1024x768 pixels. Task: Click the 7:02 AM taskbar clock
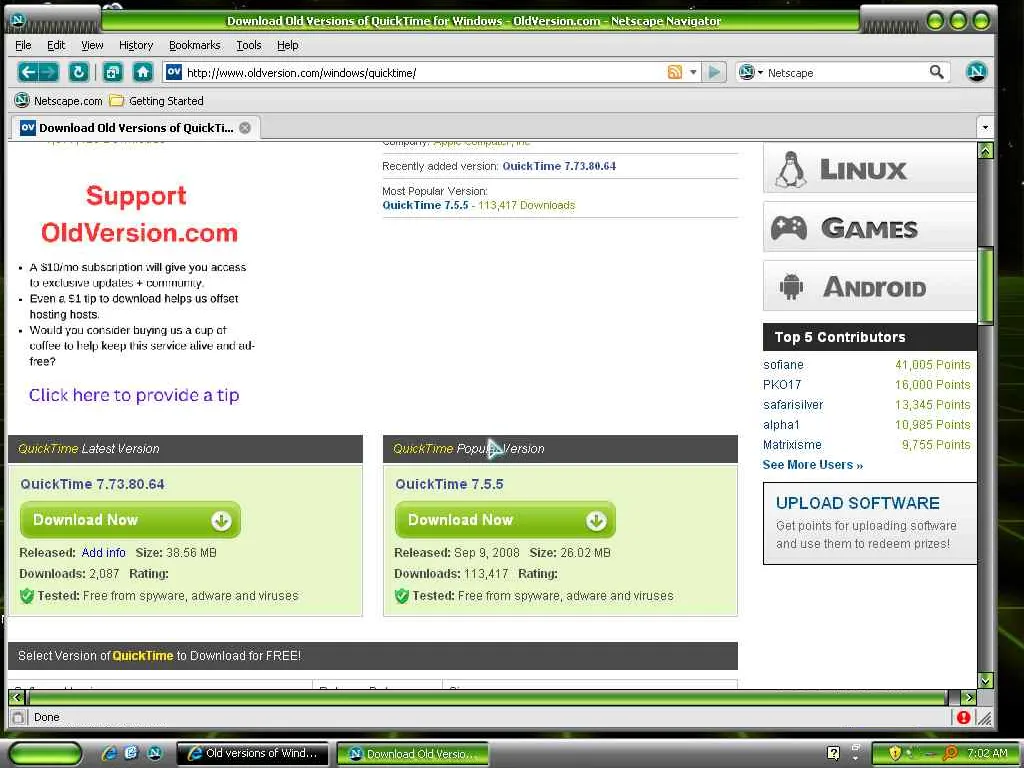(987, 753)
